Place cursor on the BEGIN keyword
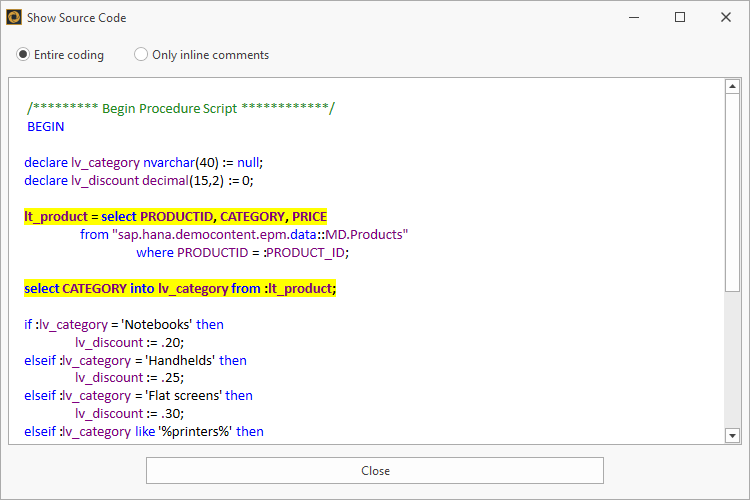The width and height of the screenshot is (750, 500). pos(45,127)
